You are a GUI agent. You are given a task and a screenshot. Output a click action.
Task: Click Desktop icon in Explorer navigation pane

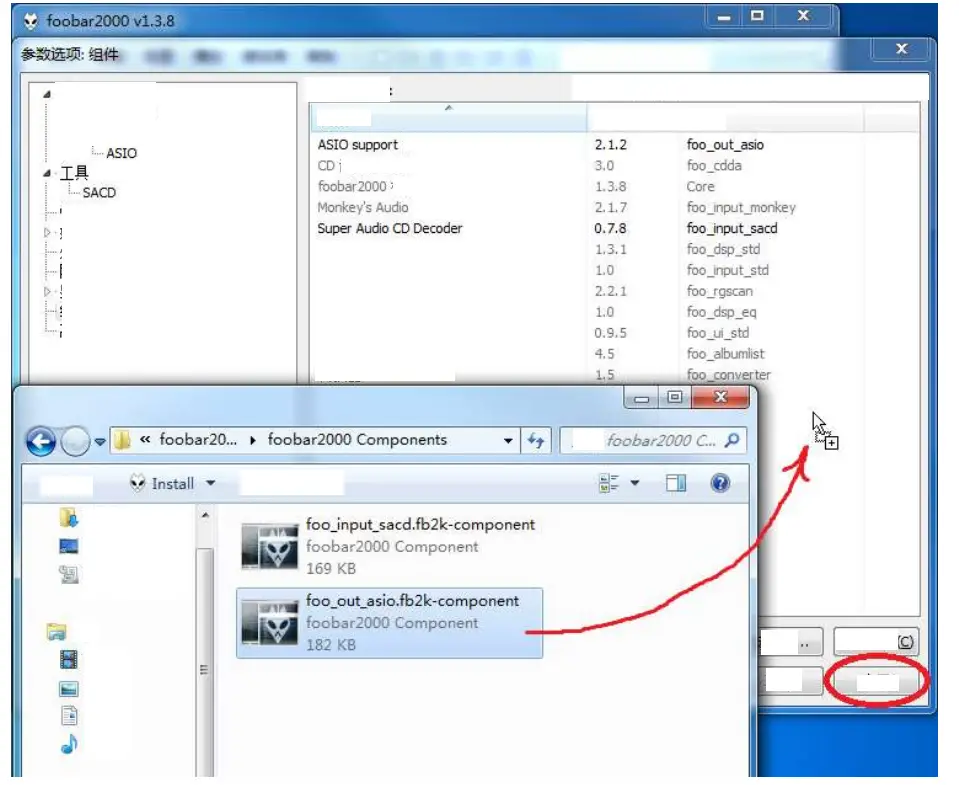coord(68,546)
